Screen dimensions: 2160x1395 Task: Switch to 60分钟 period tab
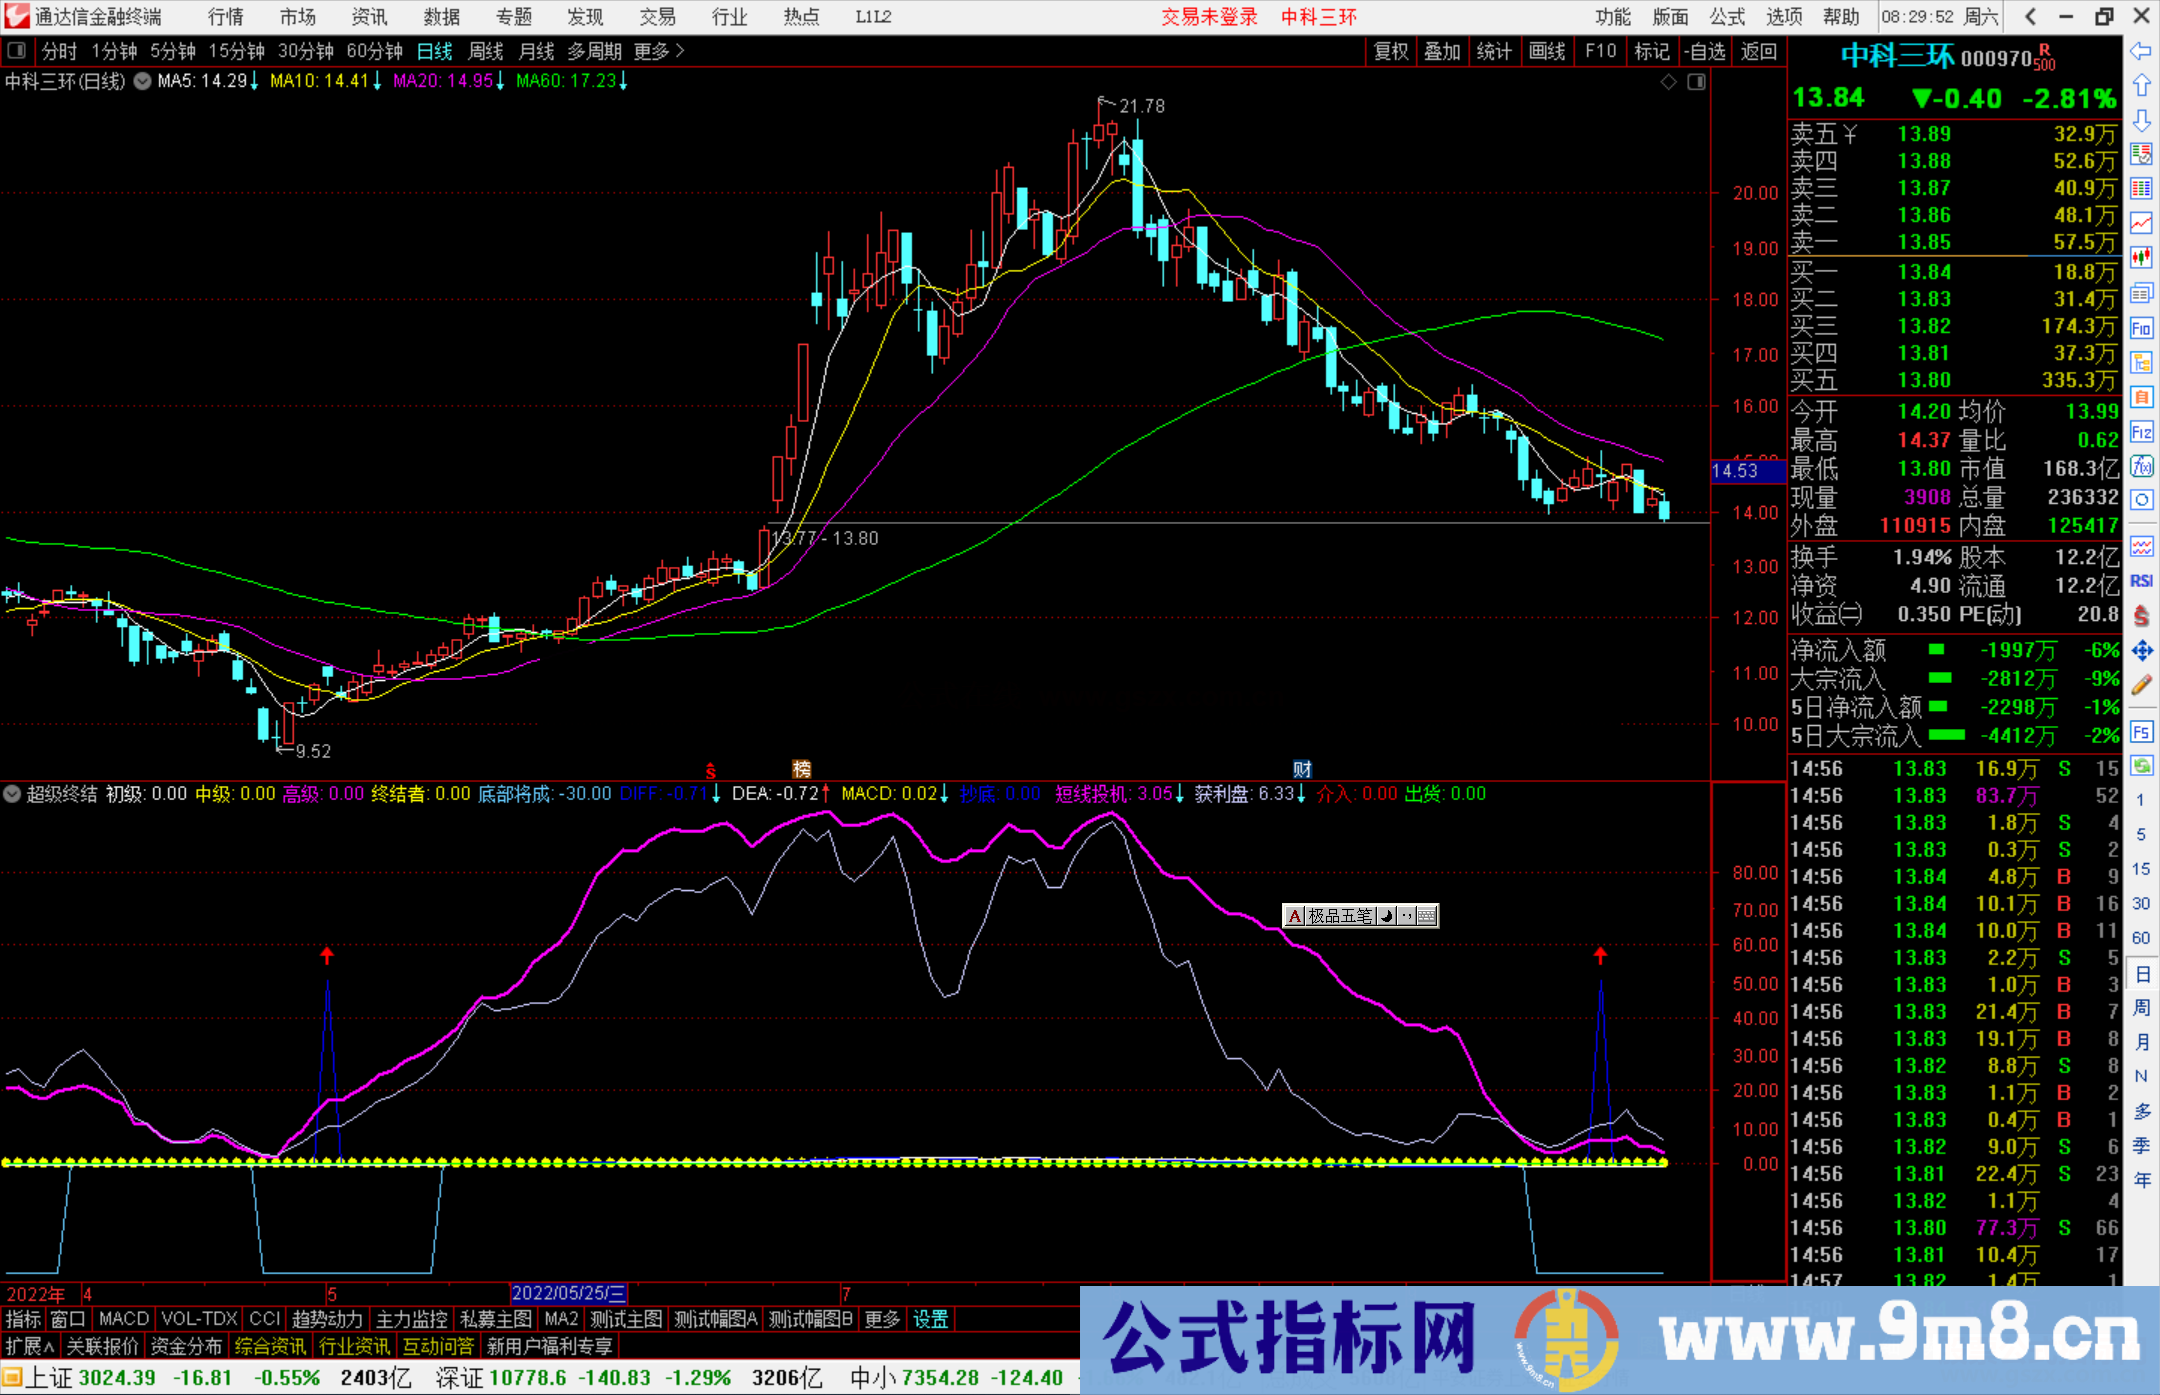pos(374,51)
